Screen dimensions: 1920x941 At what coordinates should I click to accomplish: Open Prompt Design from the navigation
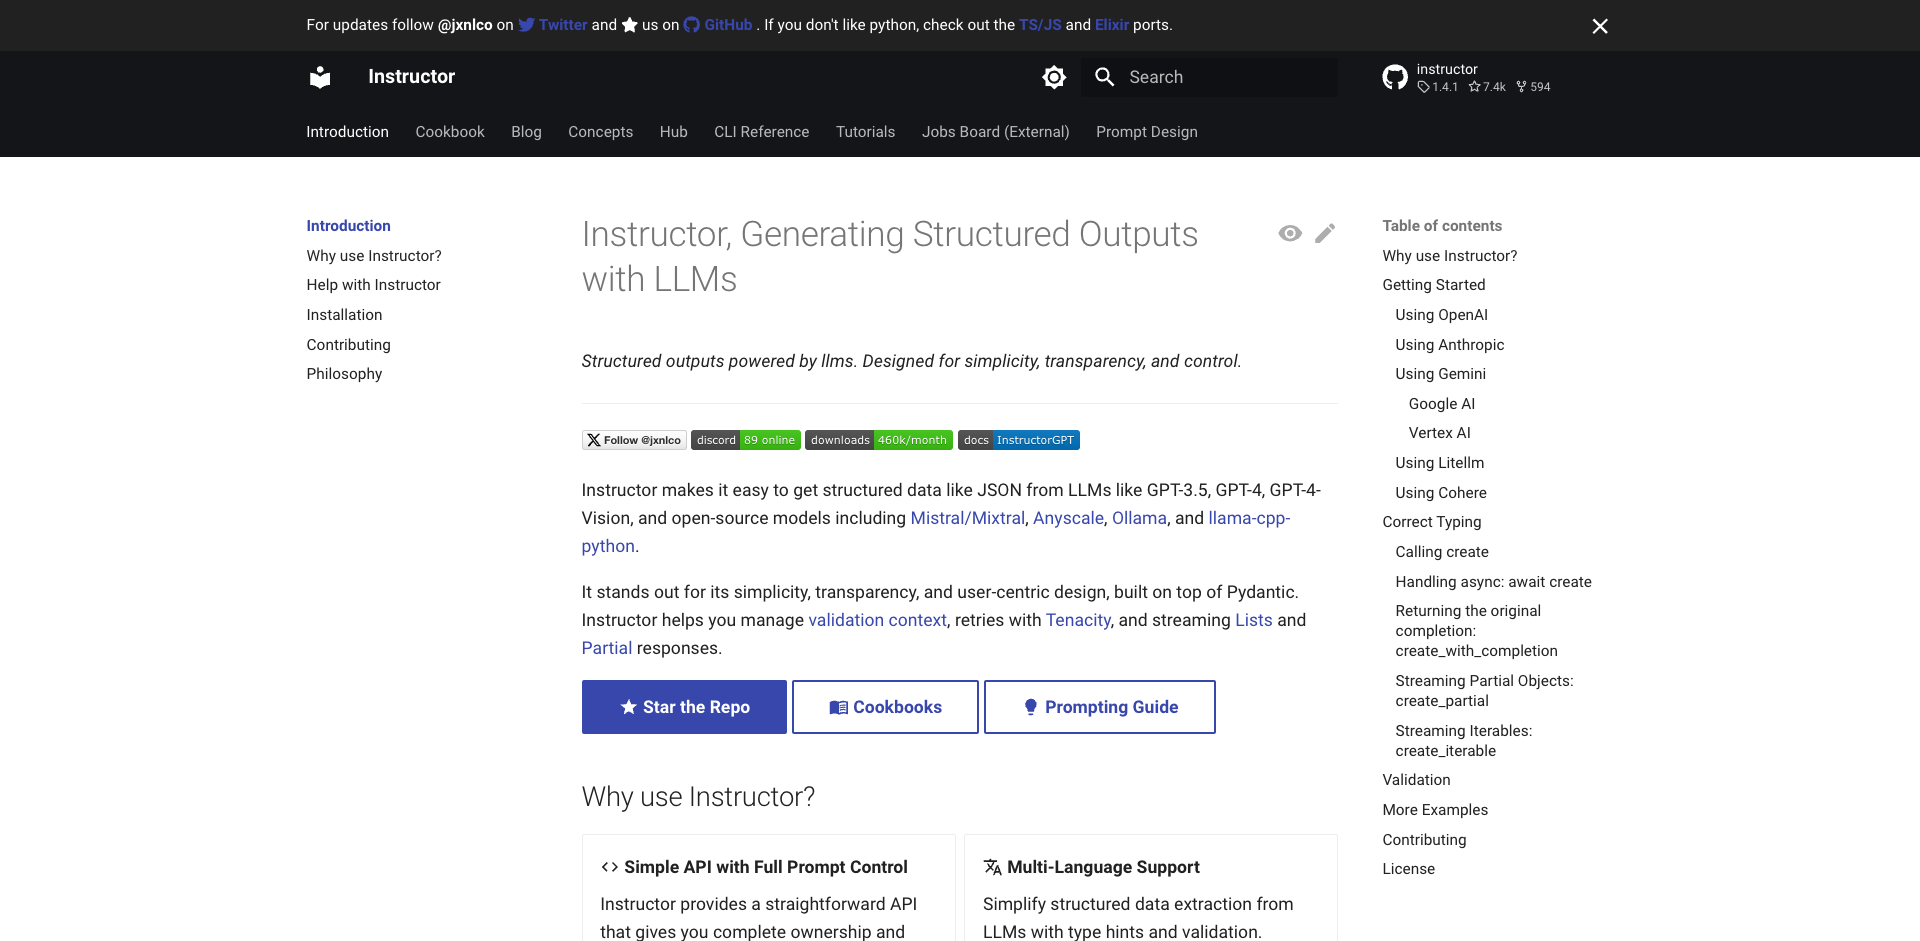pyautogui.click(x=1146, y=131)
